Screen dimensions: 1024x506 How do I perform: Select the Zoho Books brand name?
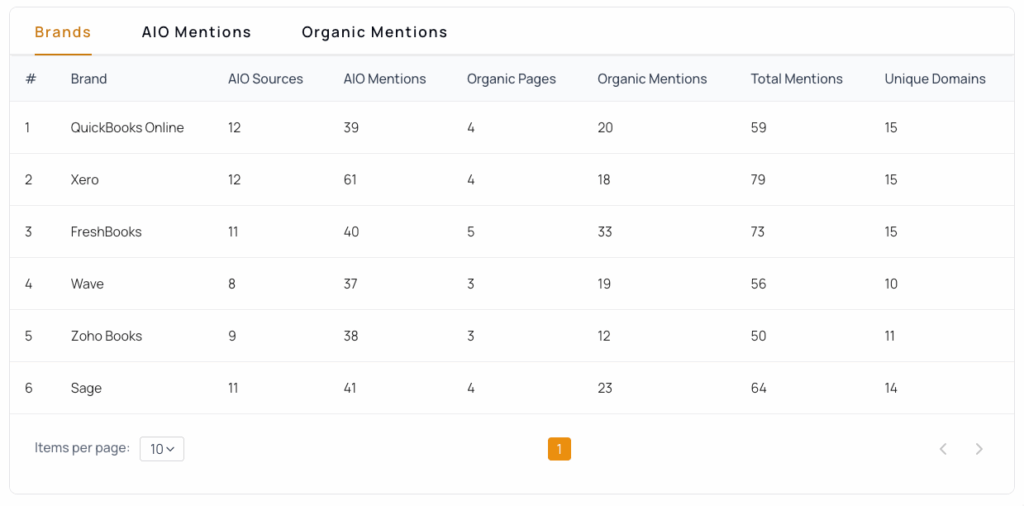106,336
